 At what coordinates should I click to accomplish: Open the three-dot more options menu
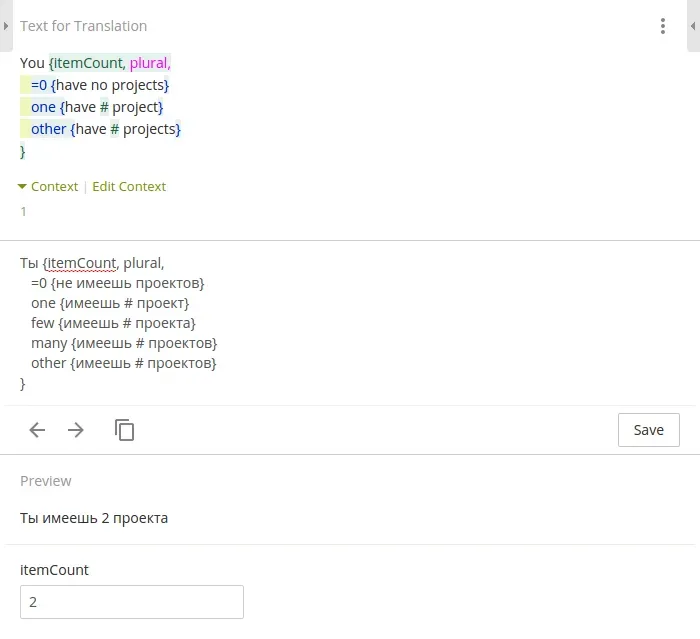662,27
